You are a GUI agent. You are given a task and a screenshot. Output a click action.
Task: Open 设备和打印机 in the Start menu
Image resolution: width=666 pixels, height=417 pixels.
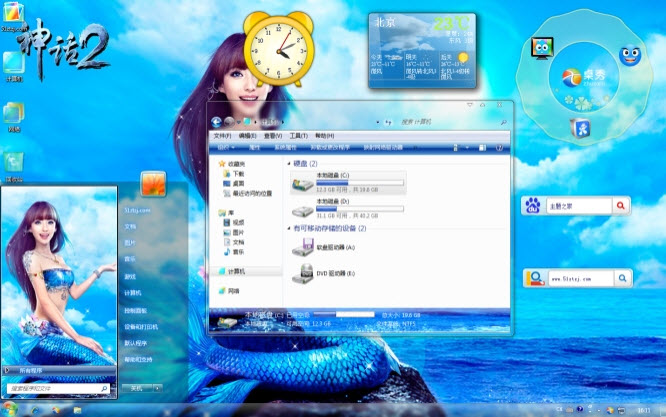(141, 327)
